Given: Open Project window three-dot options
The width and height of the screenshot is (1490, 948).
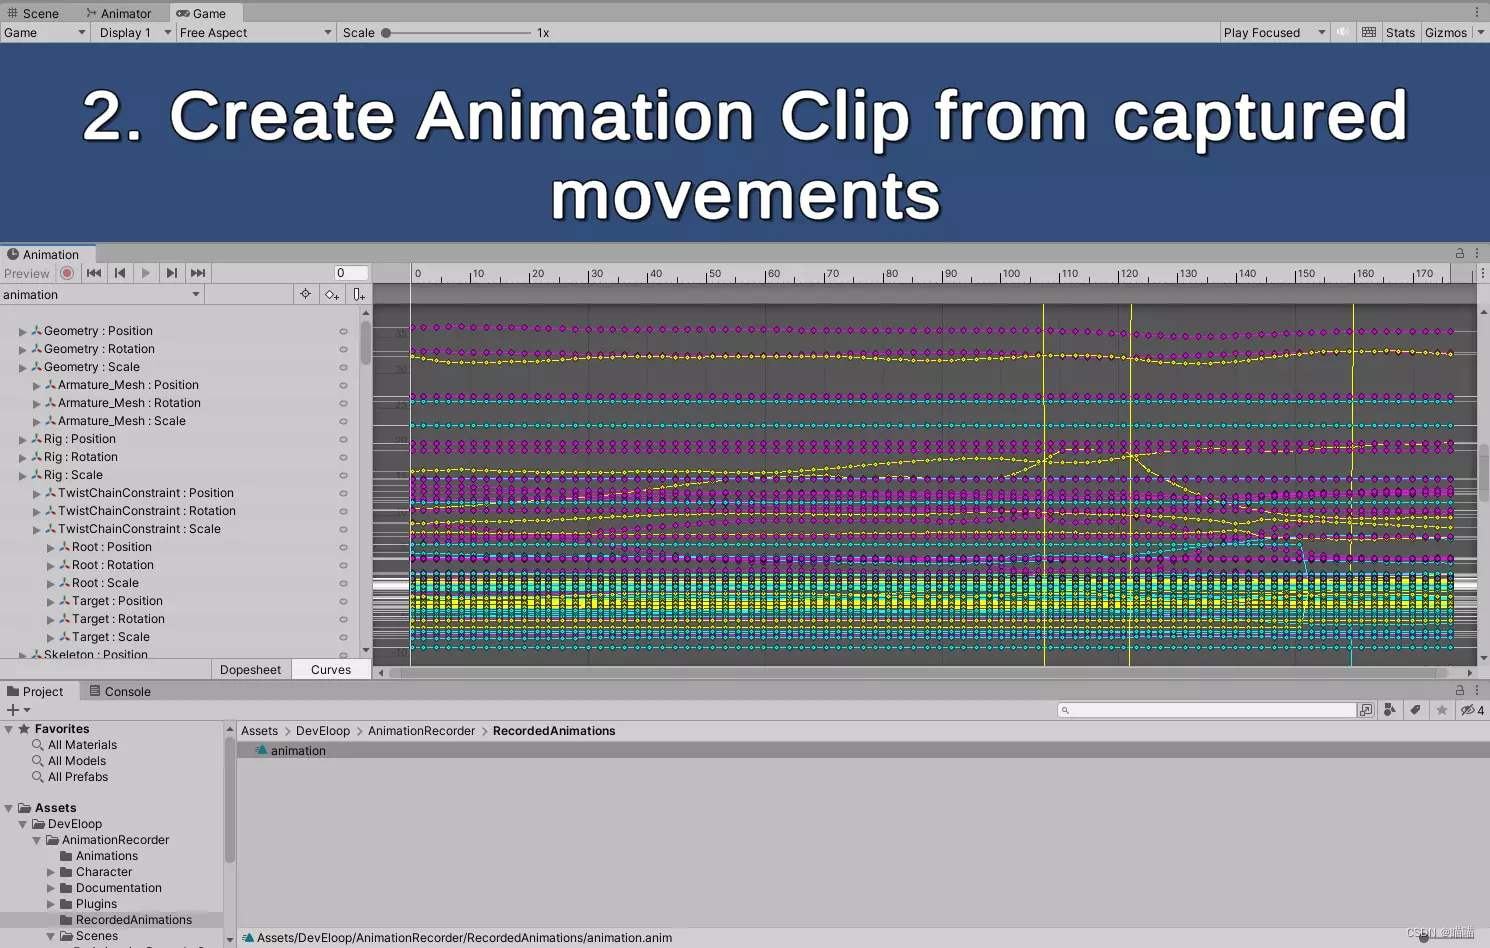Looking at the screenshot, I should (x=1477, y=691).
